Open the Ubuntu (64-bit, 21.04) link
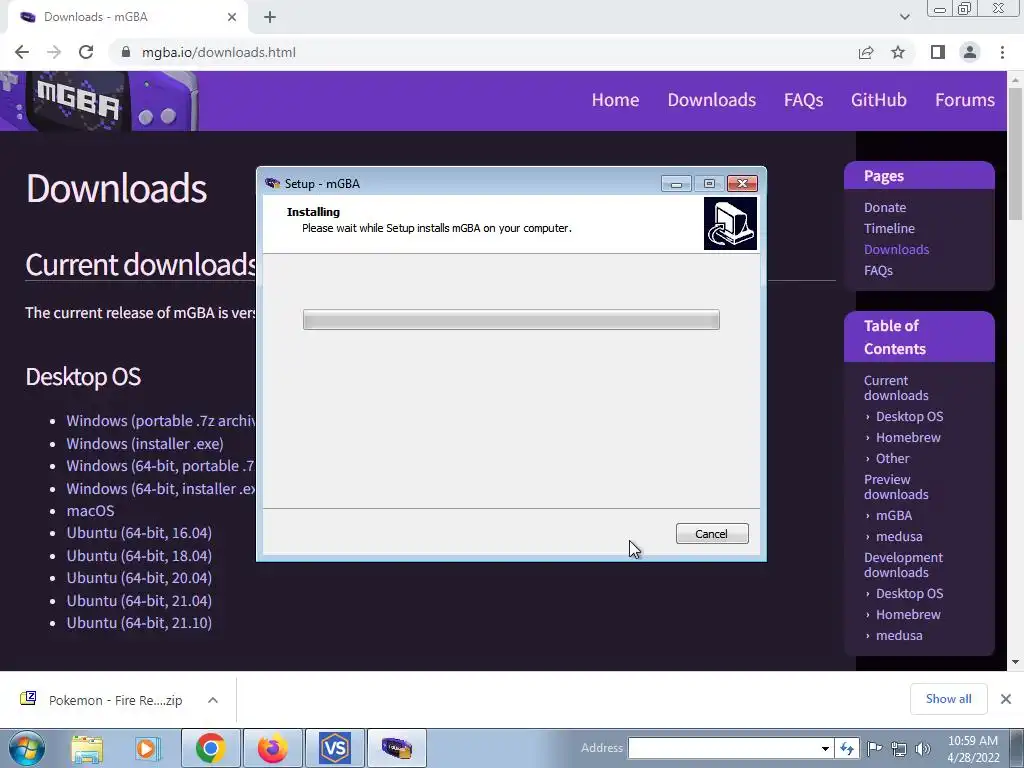Screen dimensions: 1024x768 pos(139,601)
